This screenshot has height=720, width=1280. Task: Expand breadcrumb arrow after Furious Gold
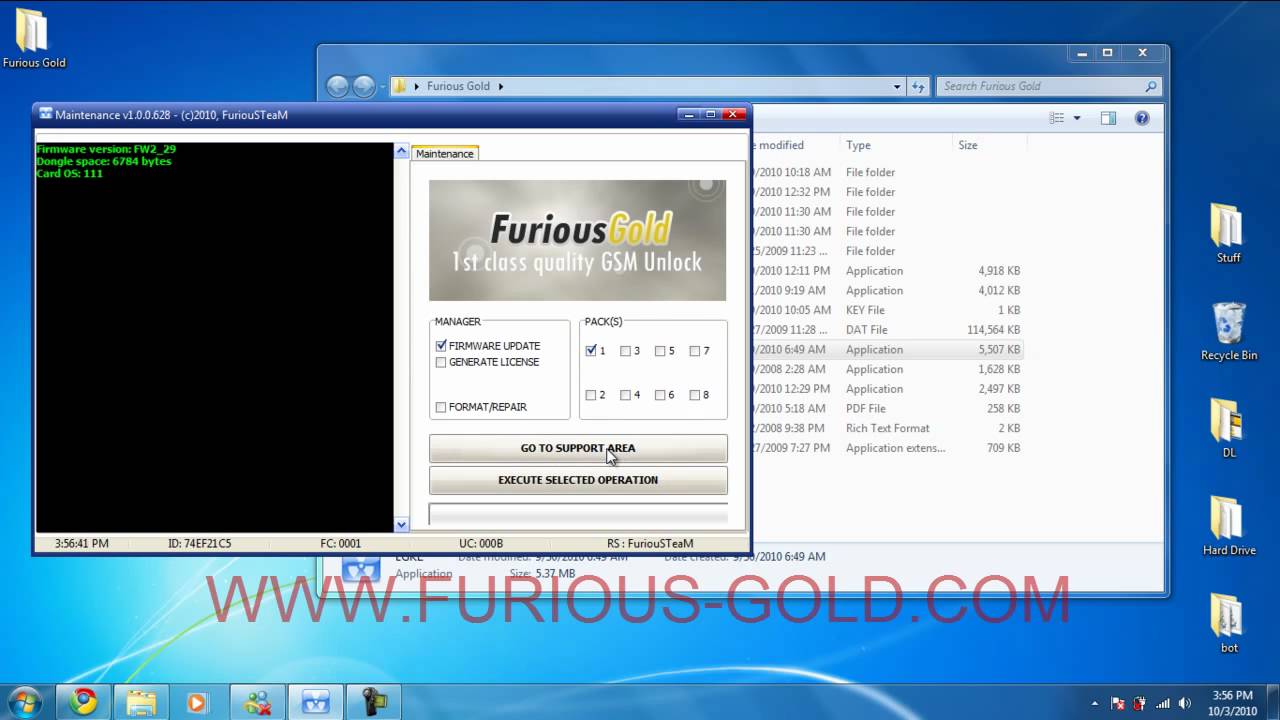tap(501, 86)
